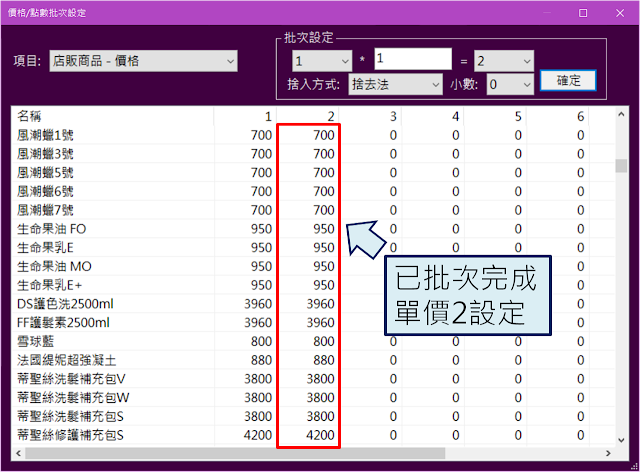Select row 風潮蠟1號

313,135
